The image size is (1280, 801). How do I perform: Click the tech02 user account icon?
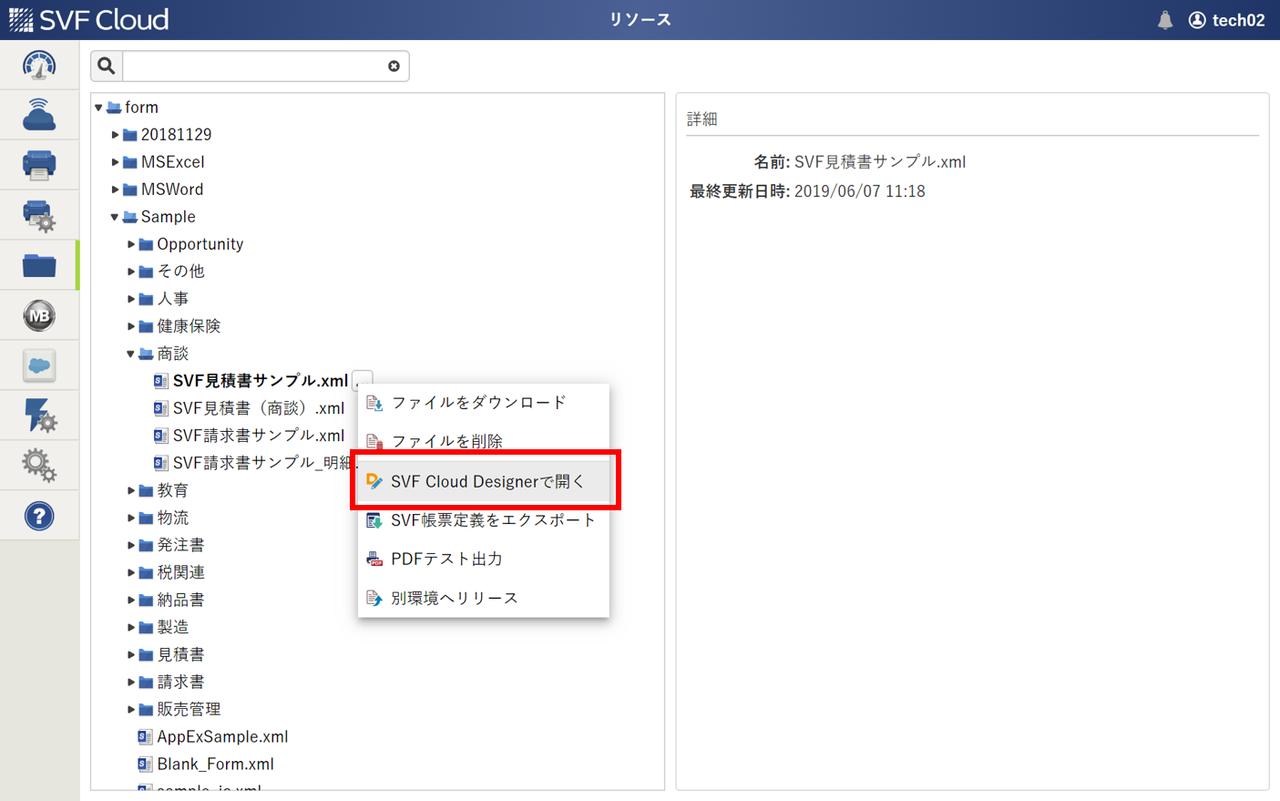pyautogui.click(x=1196, y=19)
